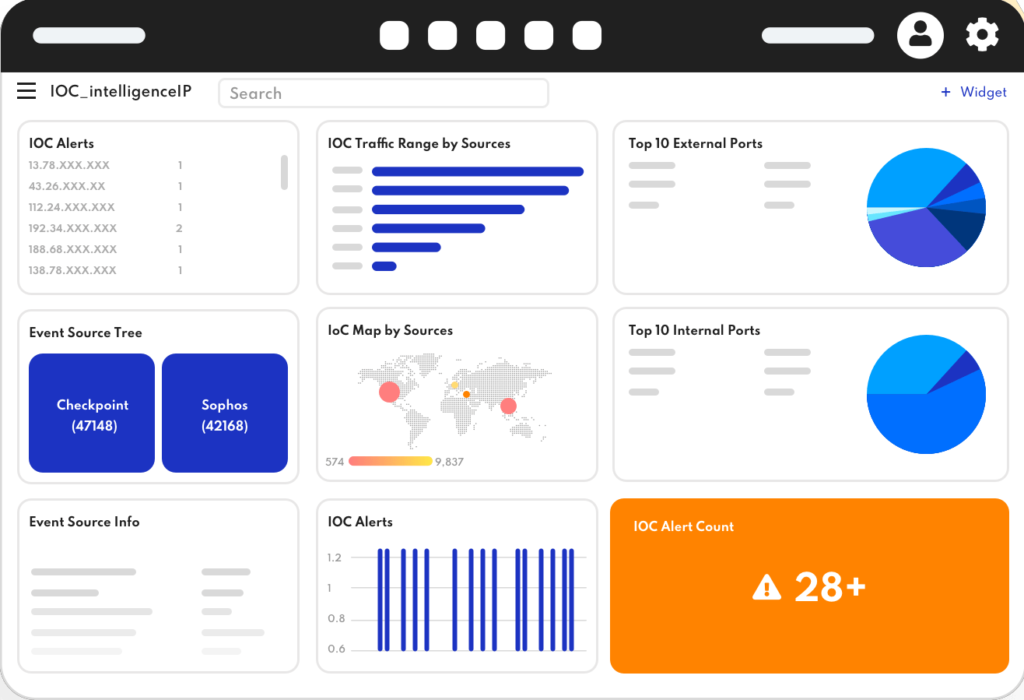Click the second square icon in top bar
The height and width of the screenshot is (700, 1024).
point(442,36)
